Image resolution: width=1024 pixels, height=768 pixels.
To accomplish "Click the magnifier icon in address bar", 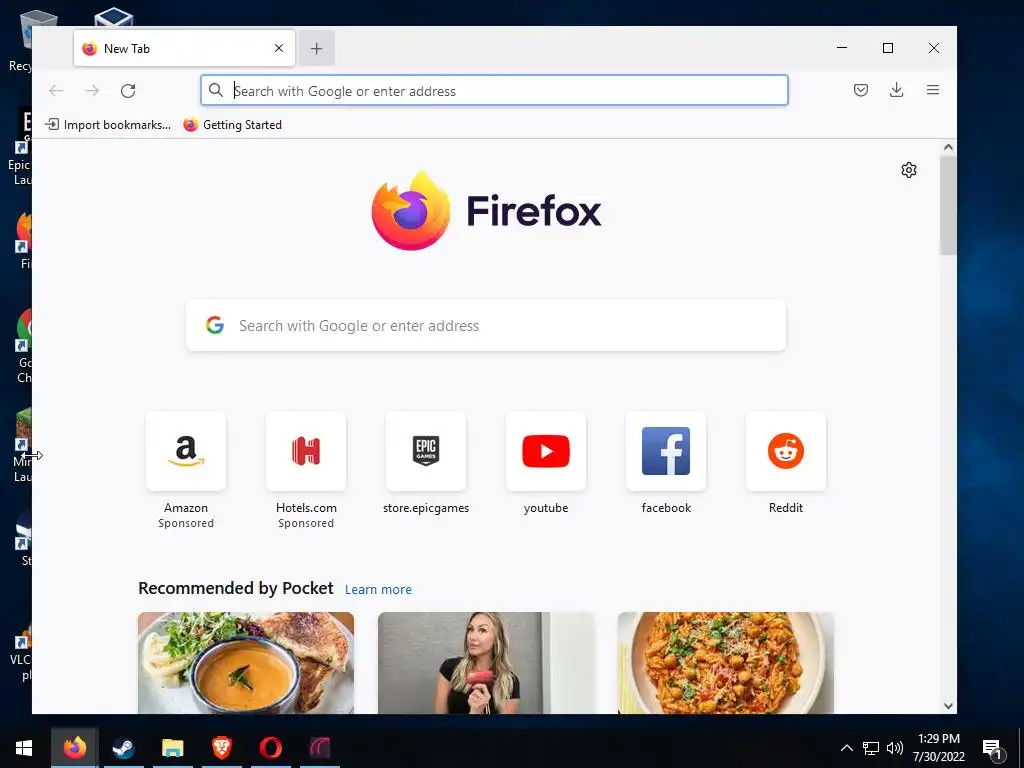I will pyautogui.click(x=216, y=90).
